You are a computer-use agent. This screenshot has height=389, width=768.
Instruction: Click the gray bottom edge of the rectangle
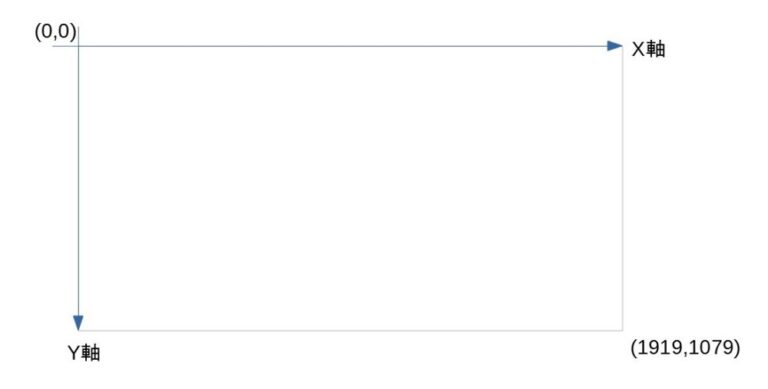[350, 331]
